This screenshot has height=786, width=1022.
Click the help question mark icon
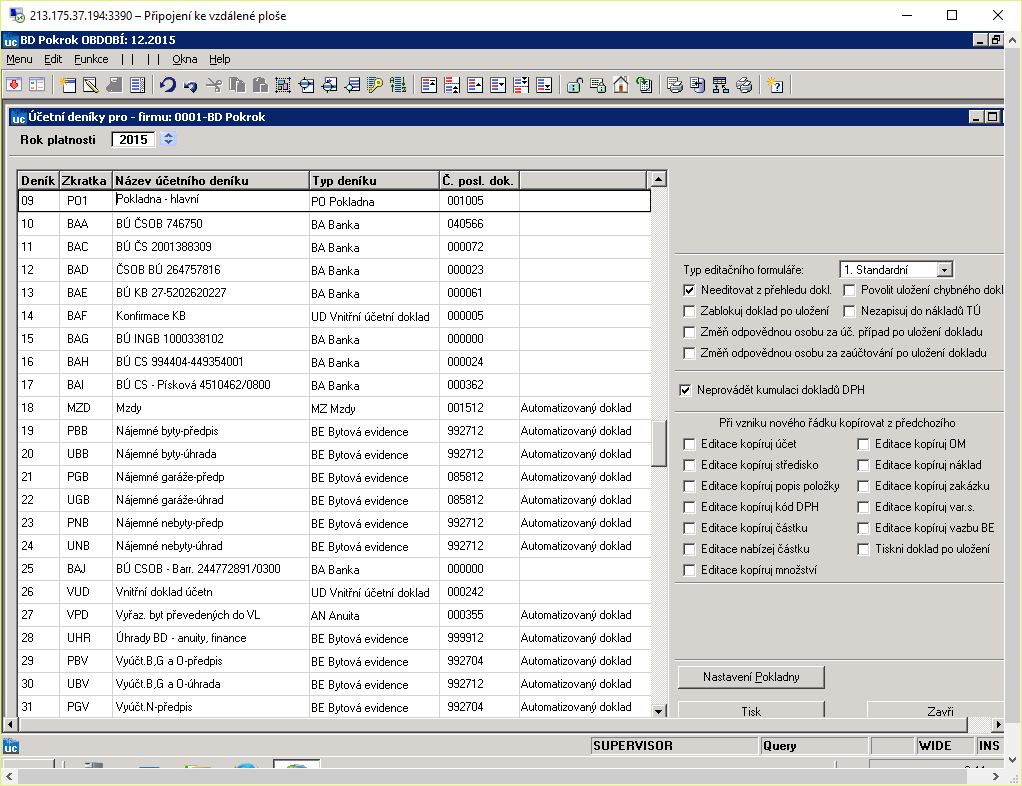774,85
